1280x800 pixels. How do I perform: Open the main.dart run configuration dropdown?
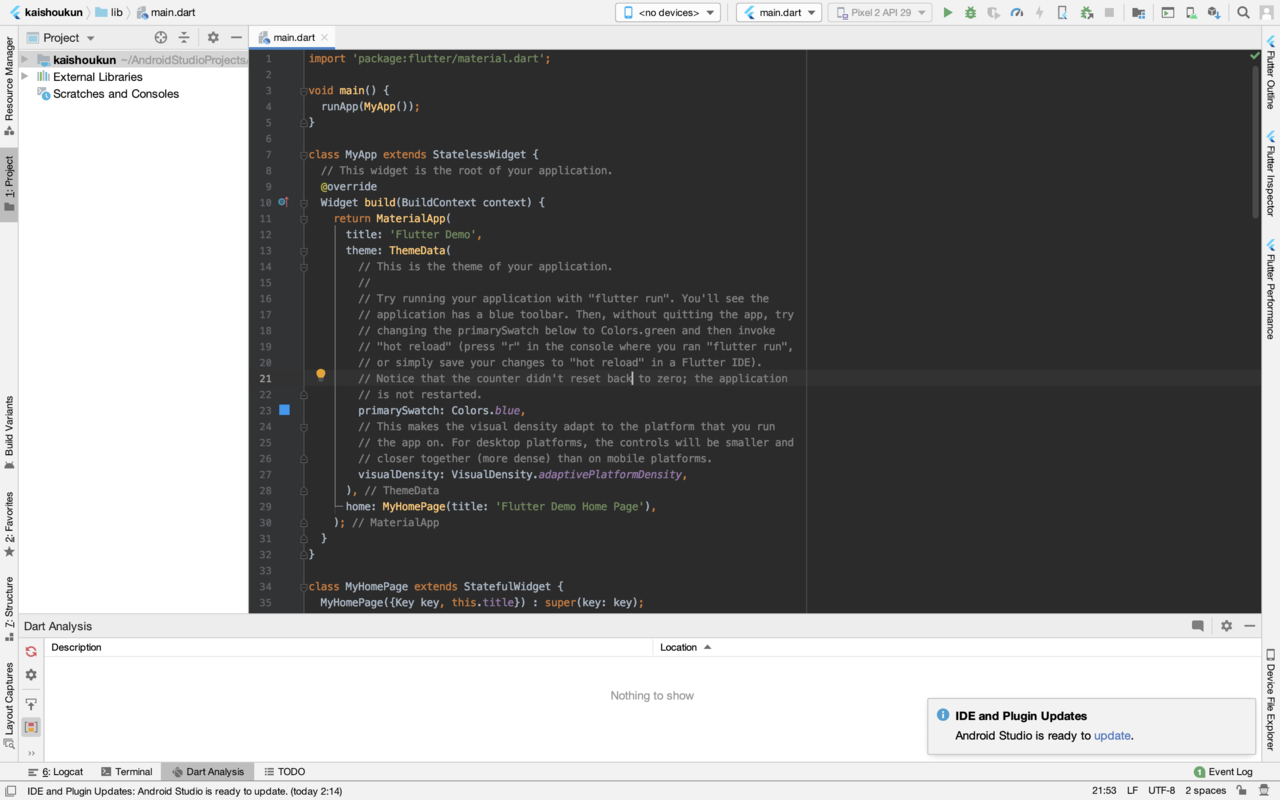click(779, 13)
